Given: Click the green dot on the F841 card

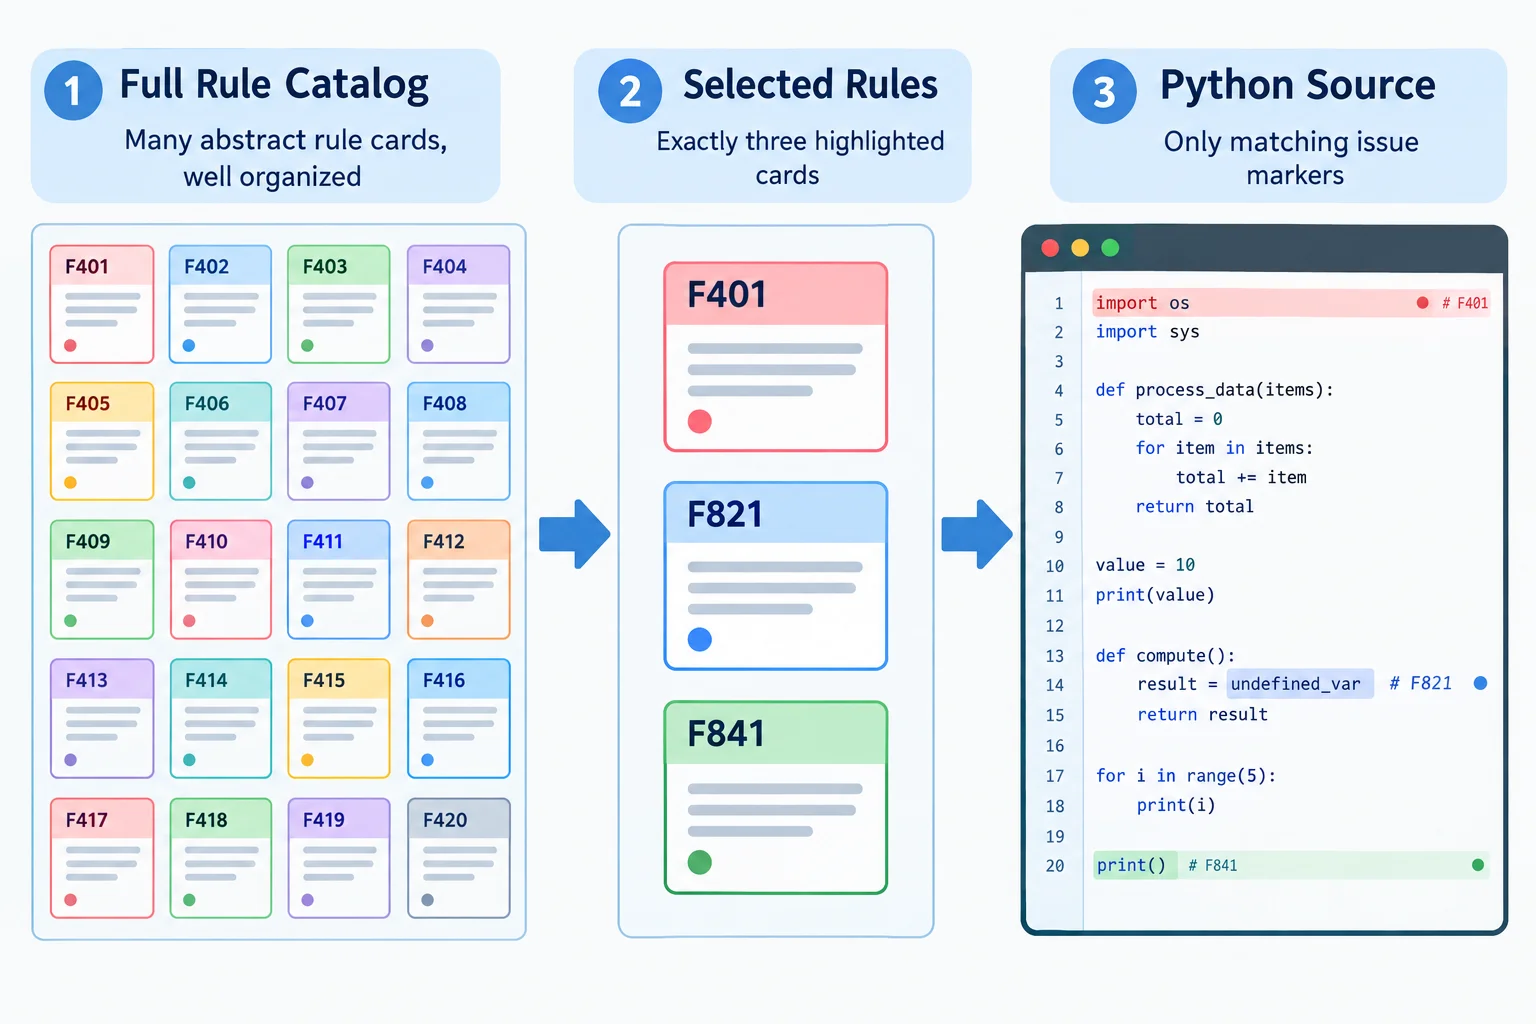Looking at the screenshot, I should point(700,862).
